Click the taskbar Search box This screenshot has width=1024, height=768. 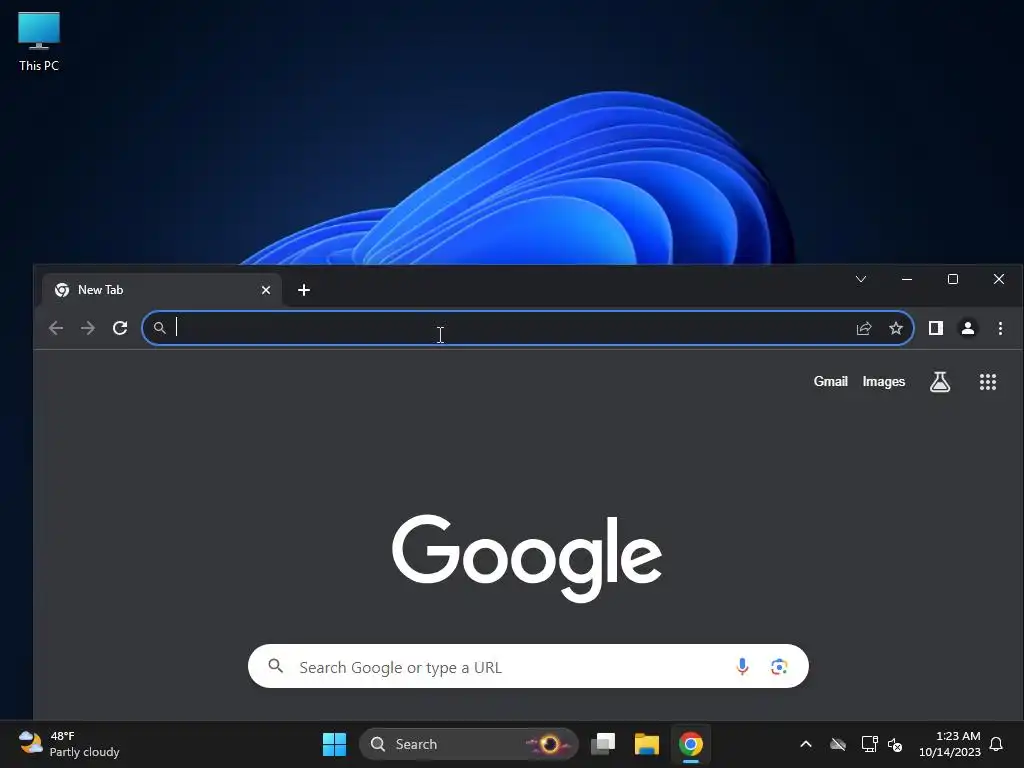(469, 744)
